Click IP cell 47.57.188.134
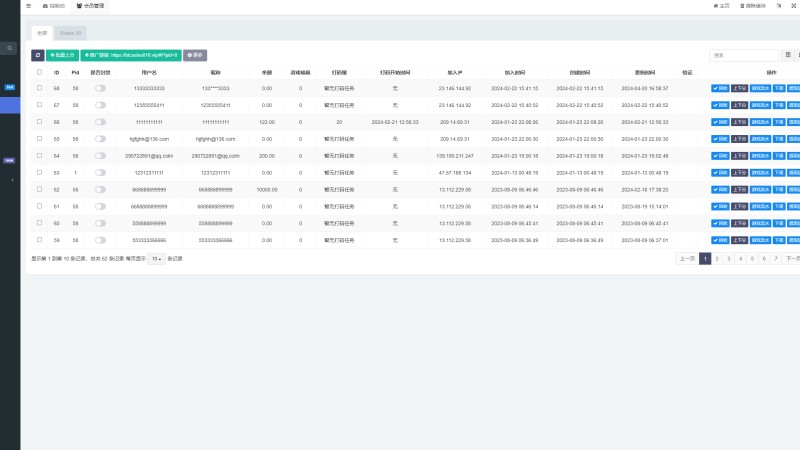 [x=455, y=172]
